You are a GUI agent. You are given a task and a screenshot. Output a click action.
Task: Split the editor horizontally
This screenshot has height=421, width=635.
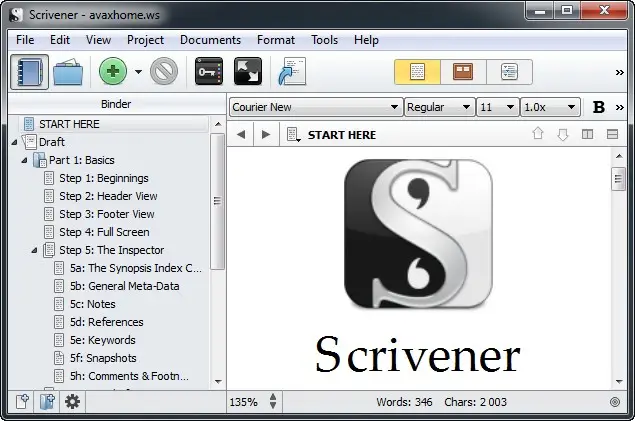[612, 134]
